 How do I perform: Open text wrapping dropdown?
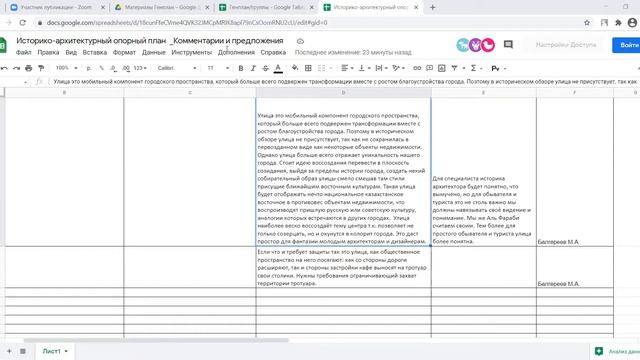click(381, 68)
